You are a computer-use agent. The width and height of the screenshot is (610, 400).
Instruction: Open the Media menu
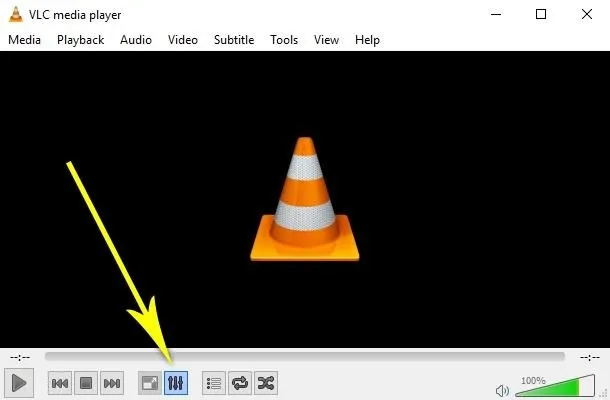coord(25,40)
